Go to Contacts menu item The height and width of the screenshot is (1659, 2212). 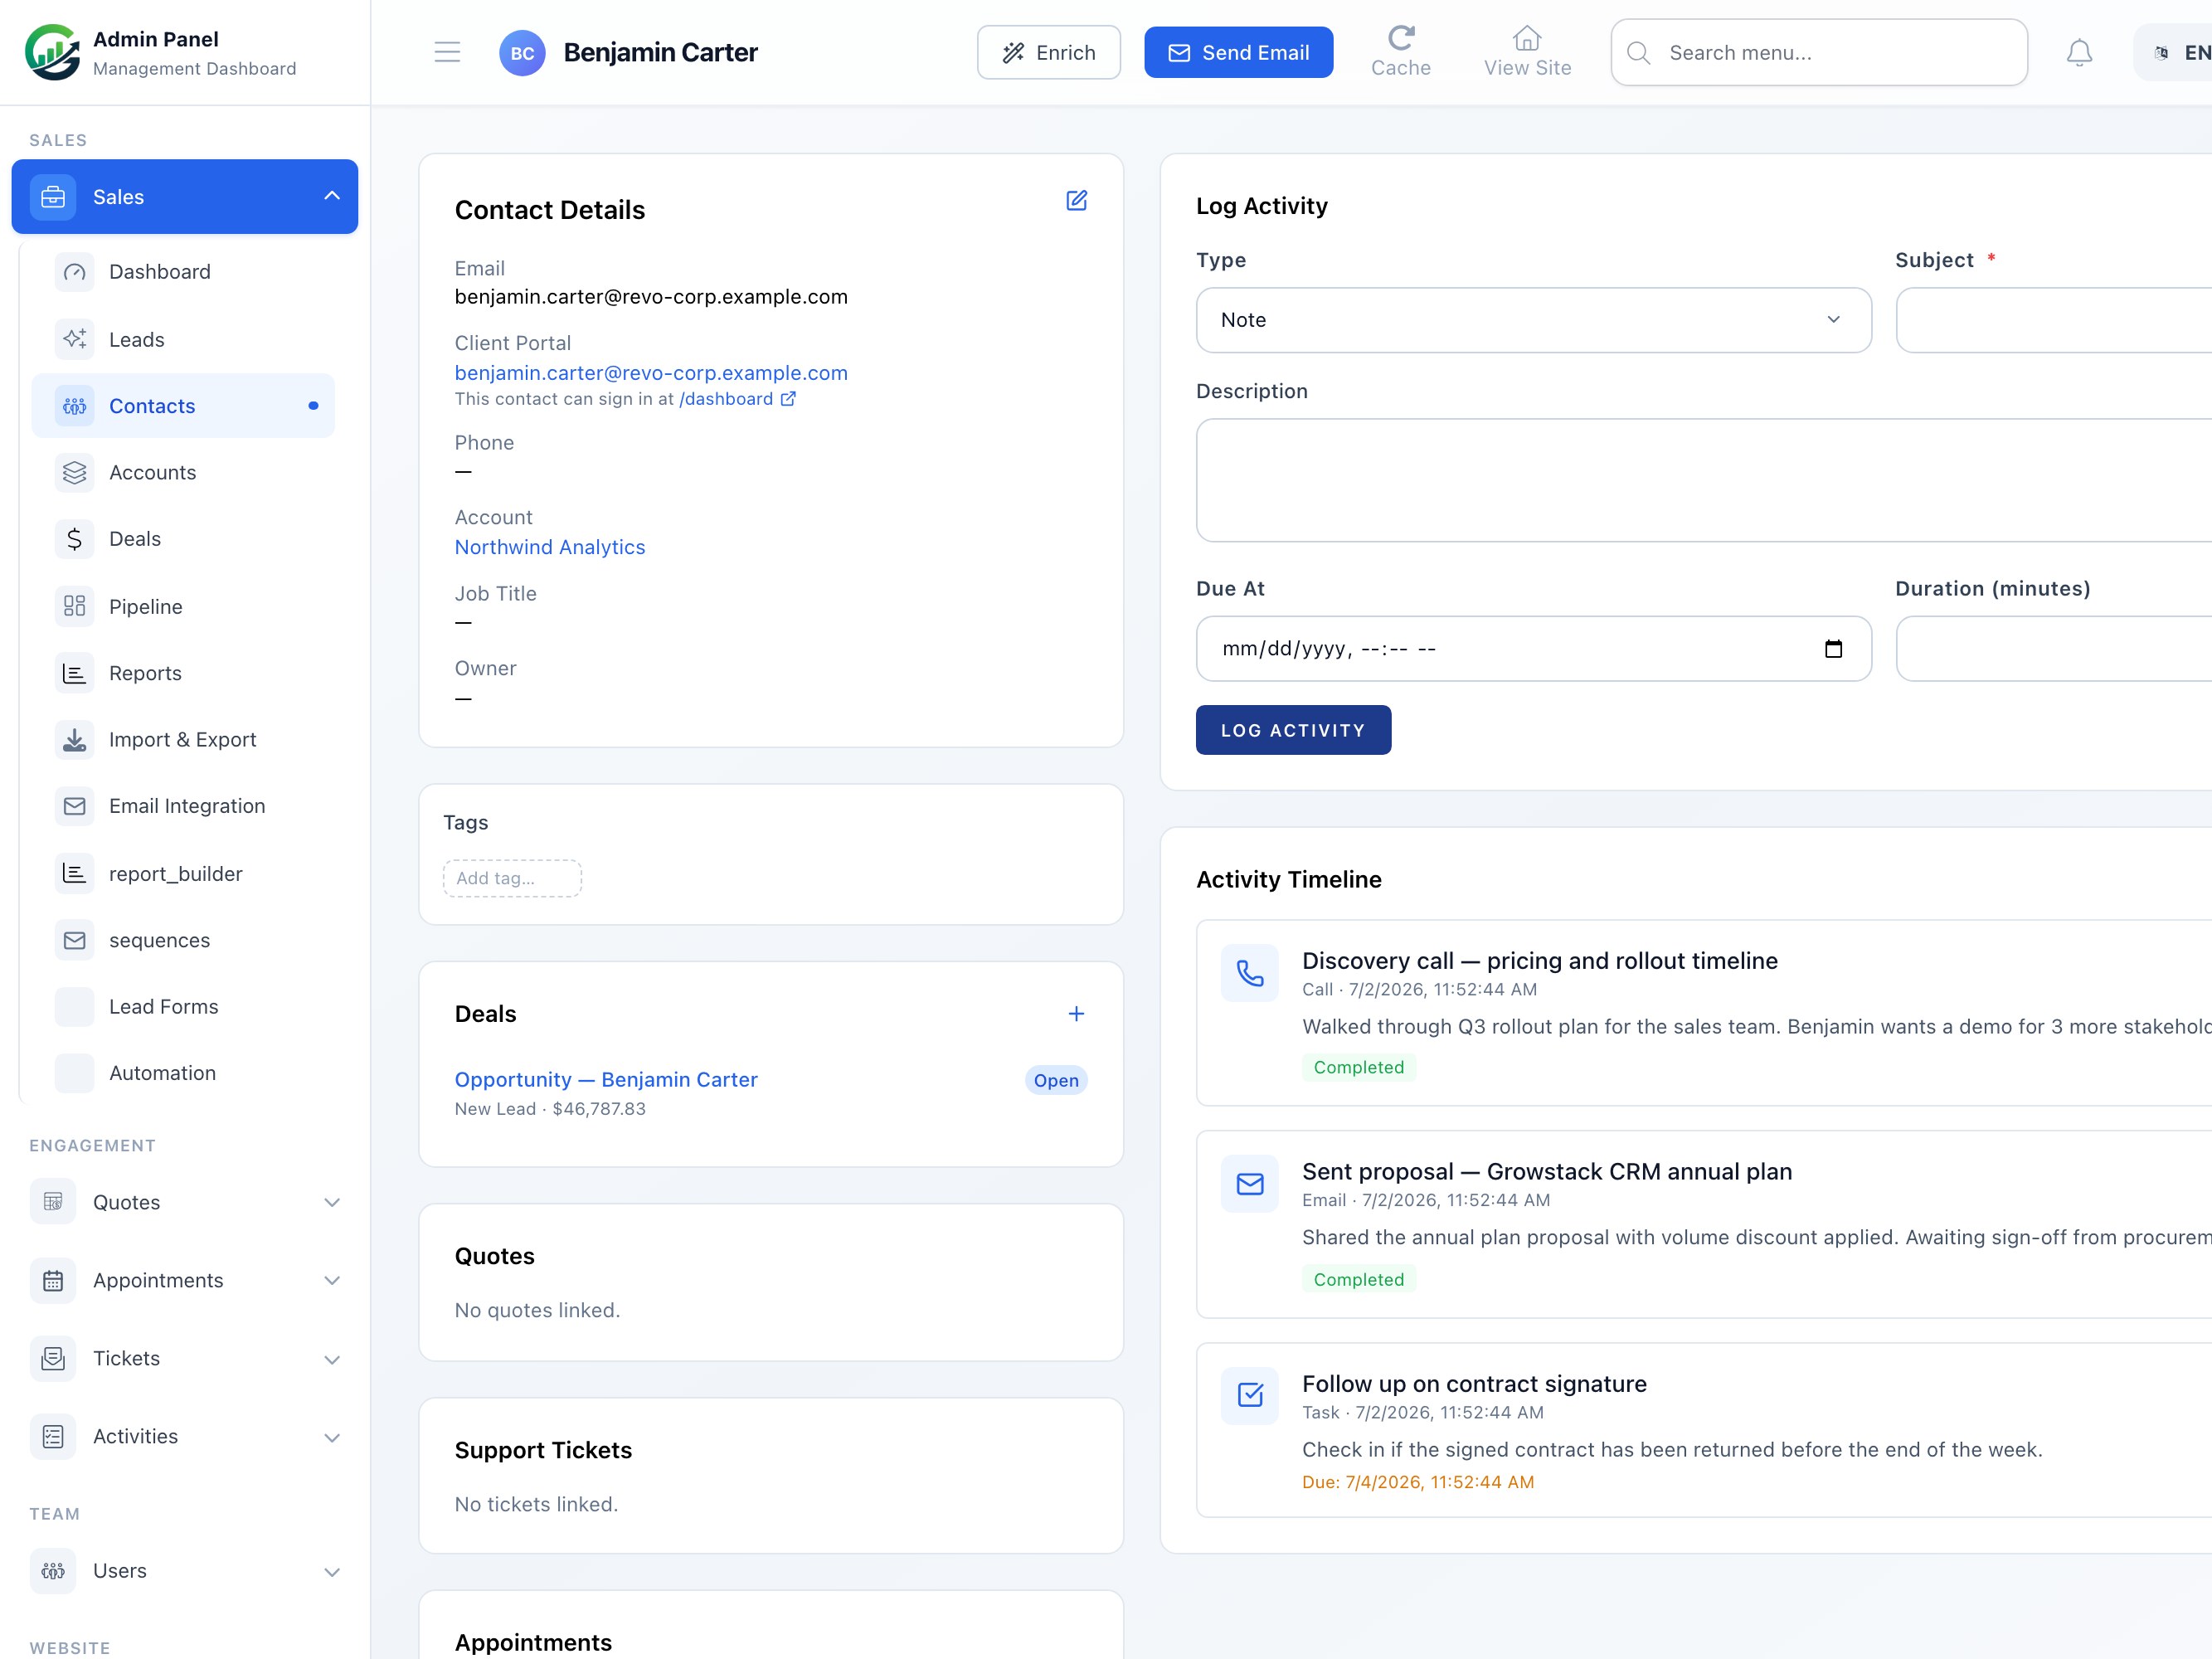(x=183, y=405)
